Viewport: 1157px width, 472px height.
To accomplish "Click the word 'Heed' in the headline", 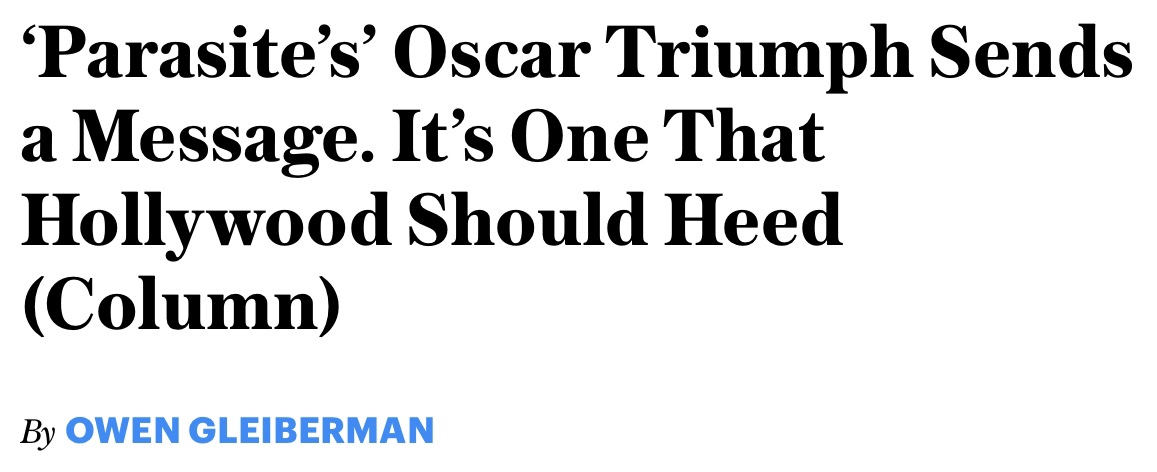I will (747, 220).
